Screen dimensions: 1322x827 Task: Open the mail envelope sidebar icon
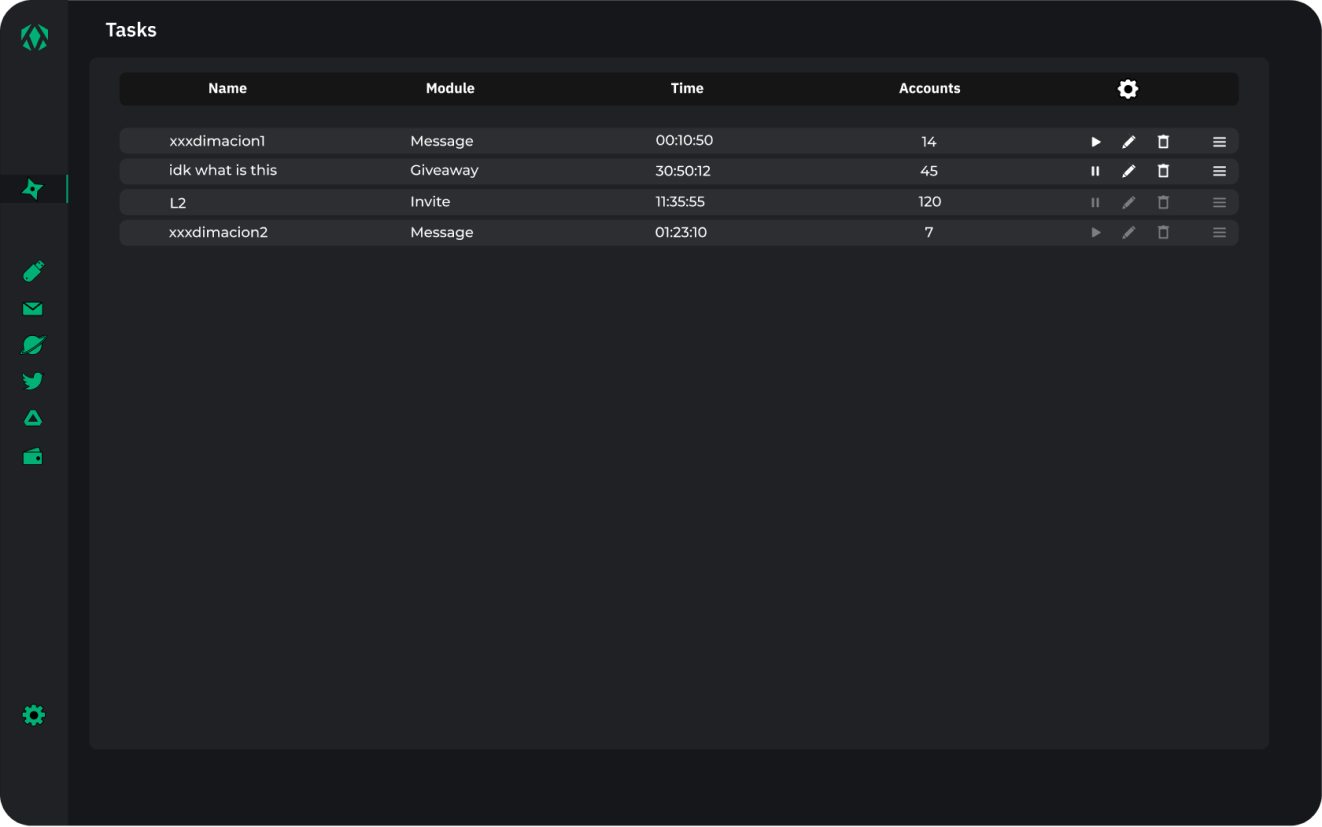(x=33, y=309)
